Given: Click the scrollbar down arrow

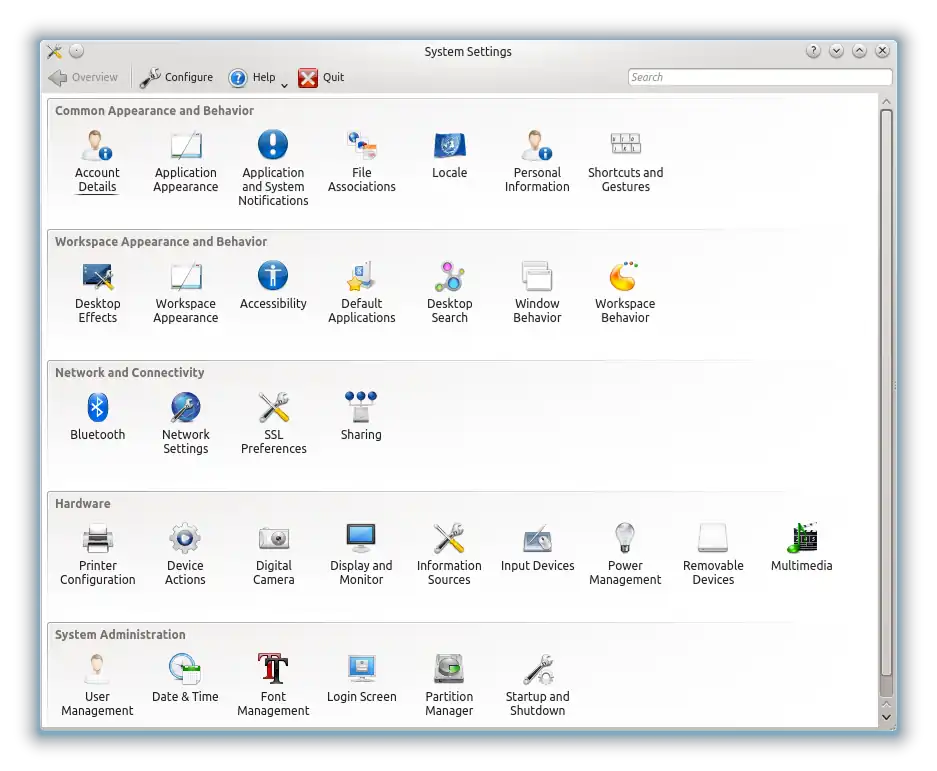Looking at the screenshot, I should pyautogui.click(x=886, y=716).
